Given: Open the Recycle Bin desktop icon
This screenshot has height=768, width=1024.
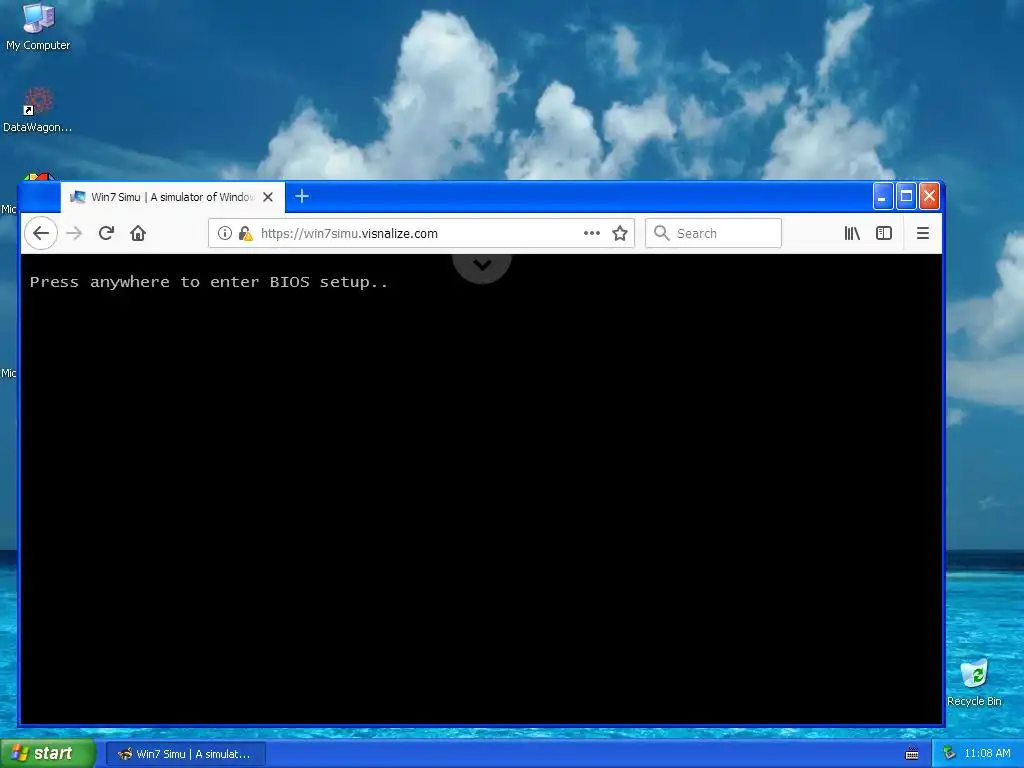Looking at the screenshot, I should (974, 683).
